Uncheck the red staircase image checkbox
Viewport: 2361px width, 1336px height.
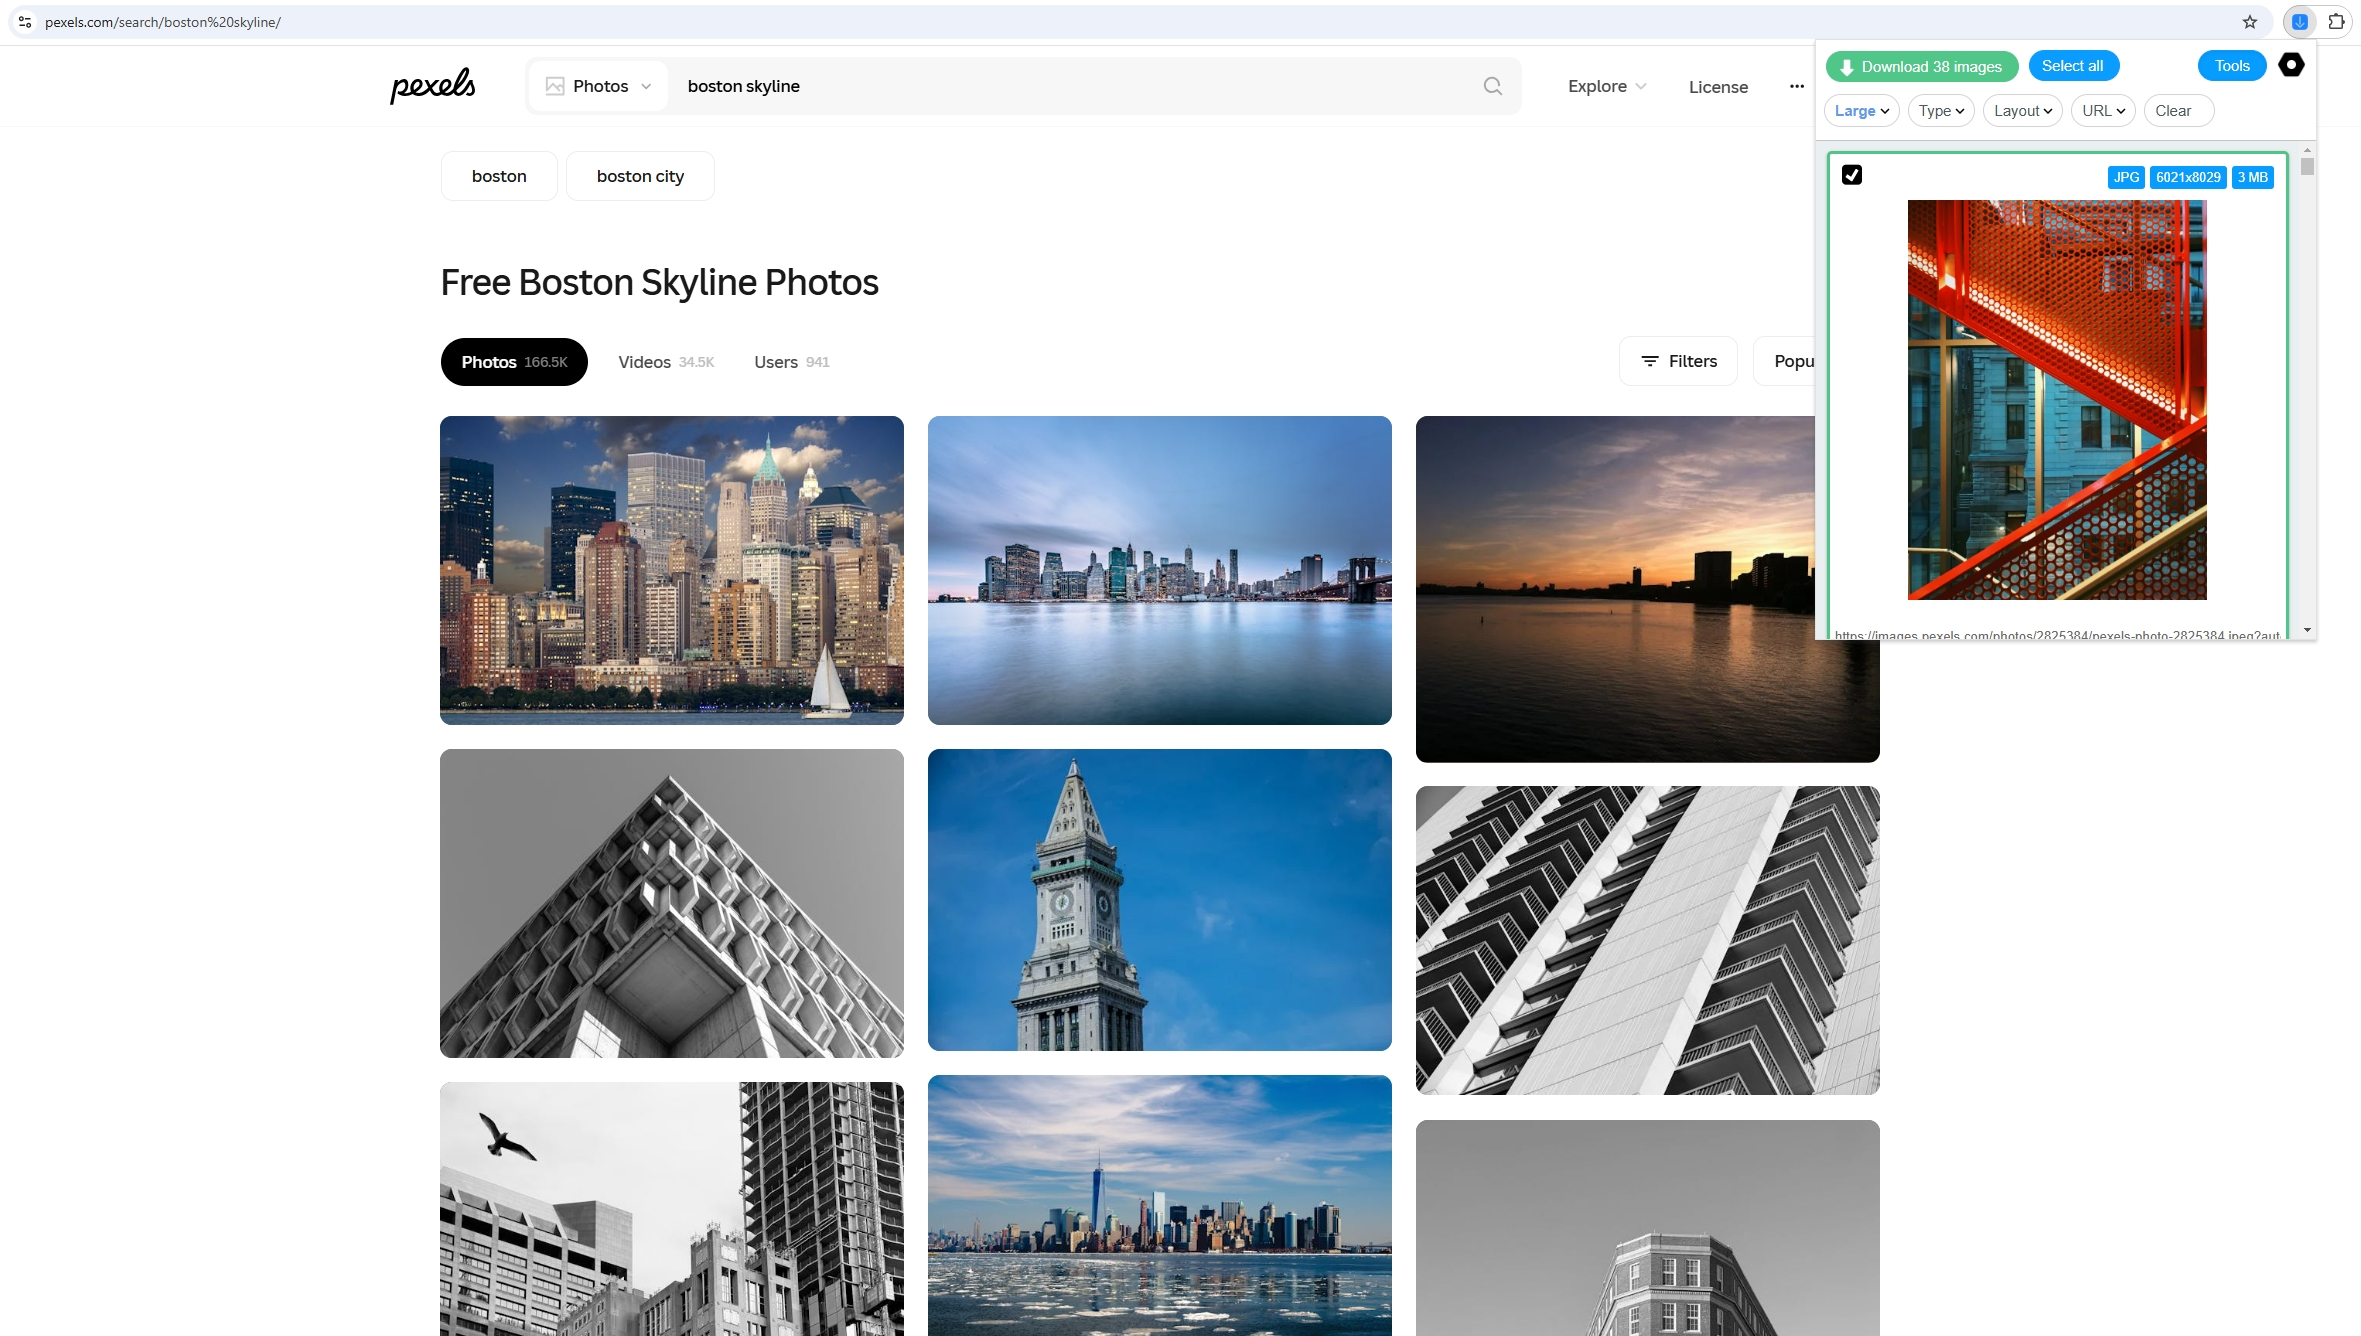(1852, 175)
